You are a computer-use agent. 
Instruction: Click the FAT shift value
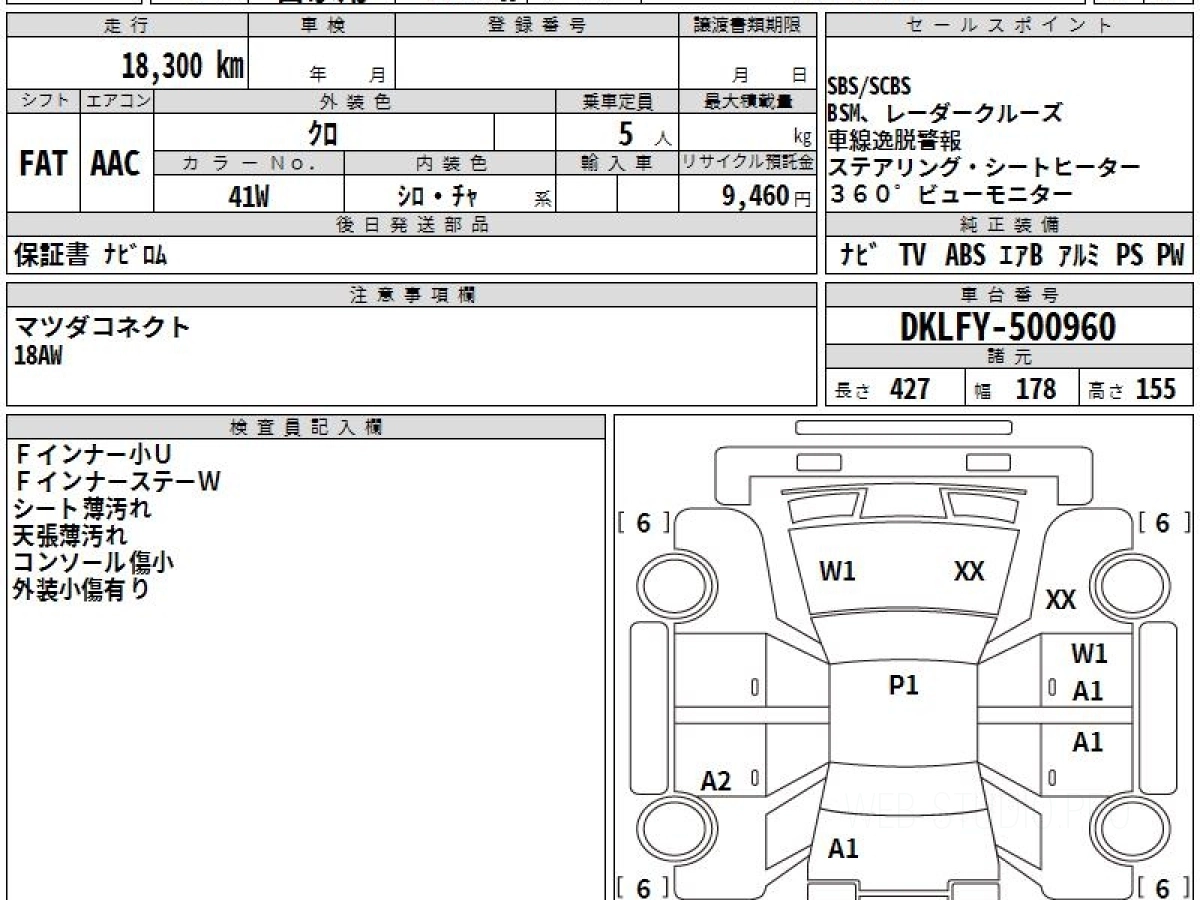click(x=43, y=164)
